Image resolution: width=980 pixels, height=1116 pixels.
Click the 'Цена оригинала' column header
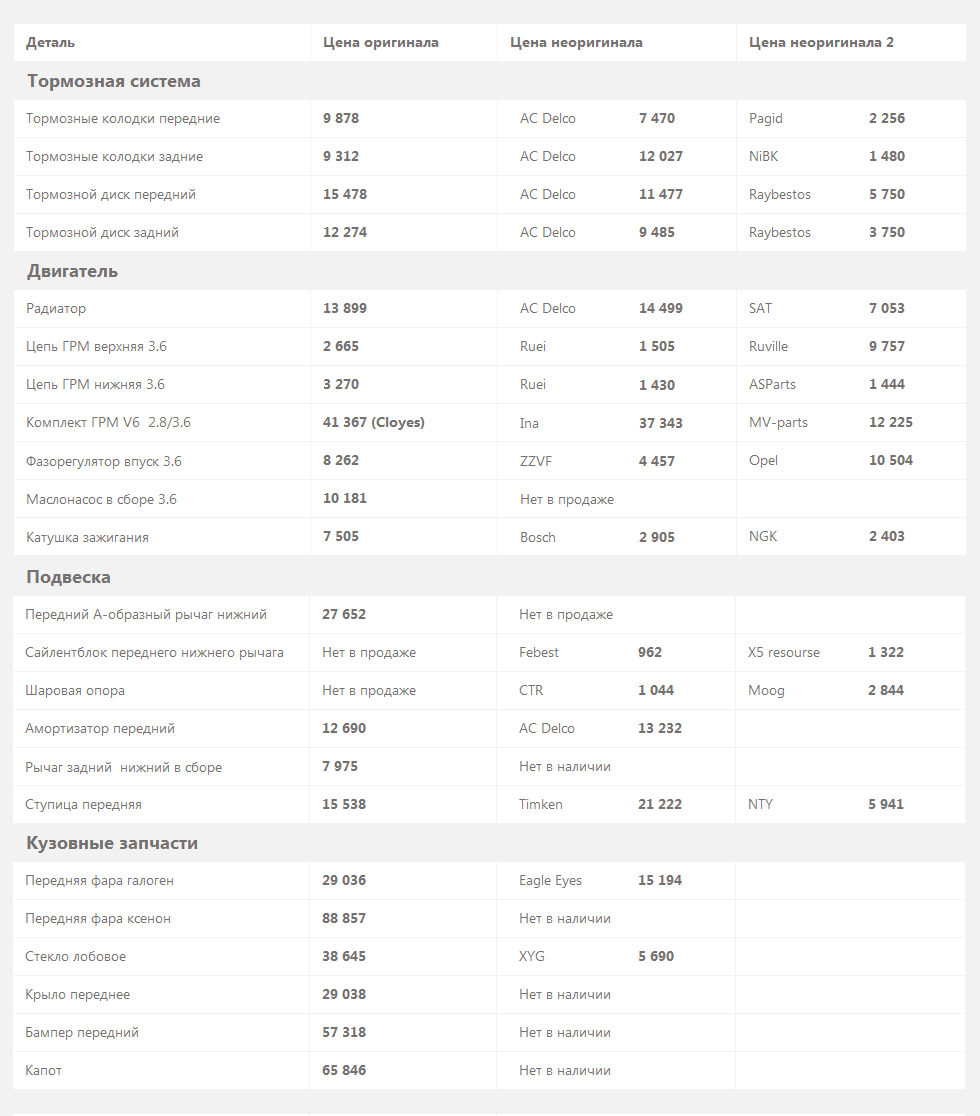pyautogui.click(x=381, y=43)
